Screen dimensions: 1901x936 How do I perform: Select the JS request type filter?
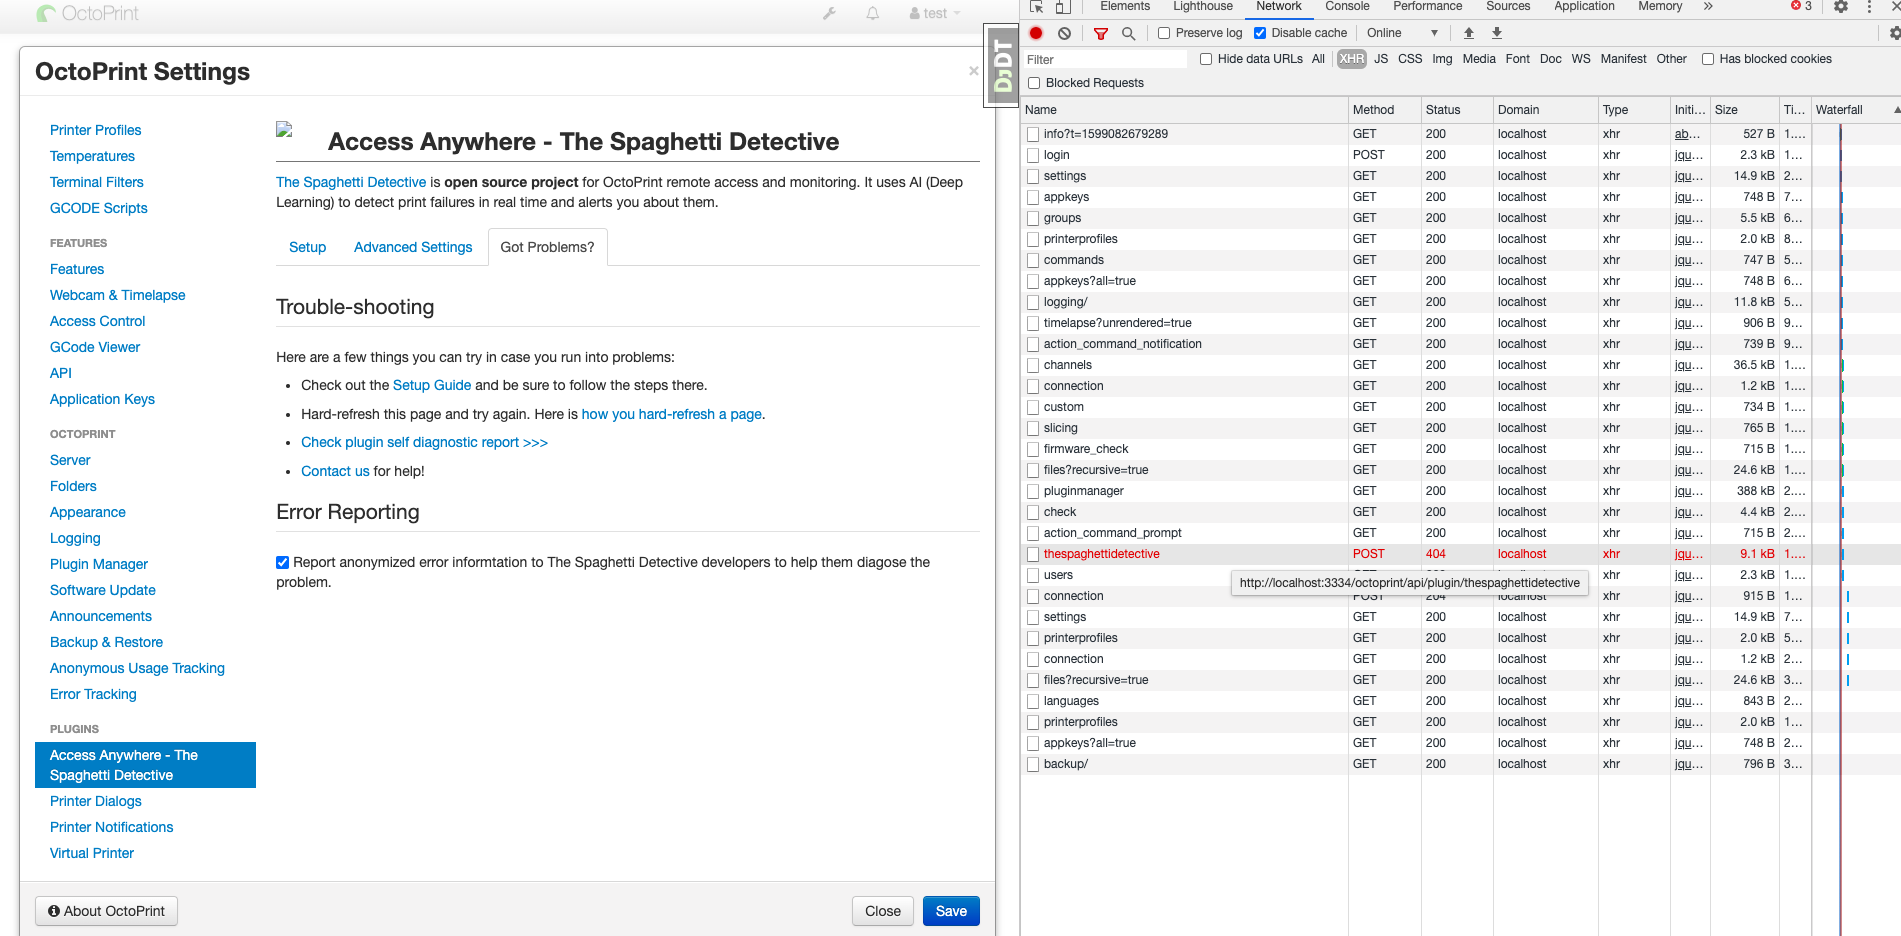point(1381,59)
